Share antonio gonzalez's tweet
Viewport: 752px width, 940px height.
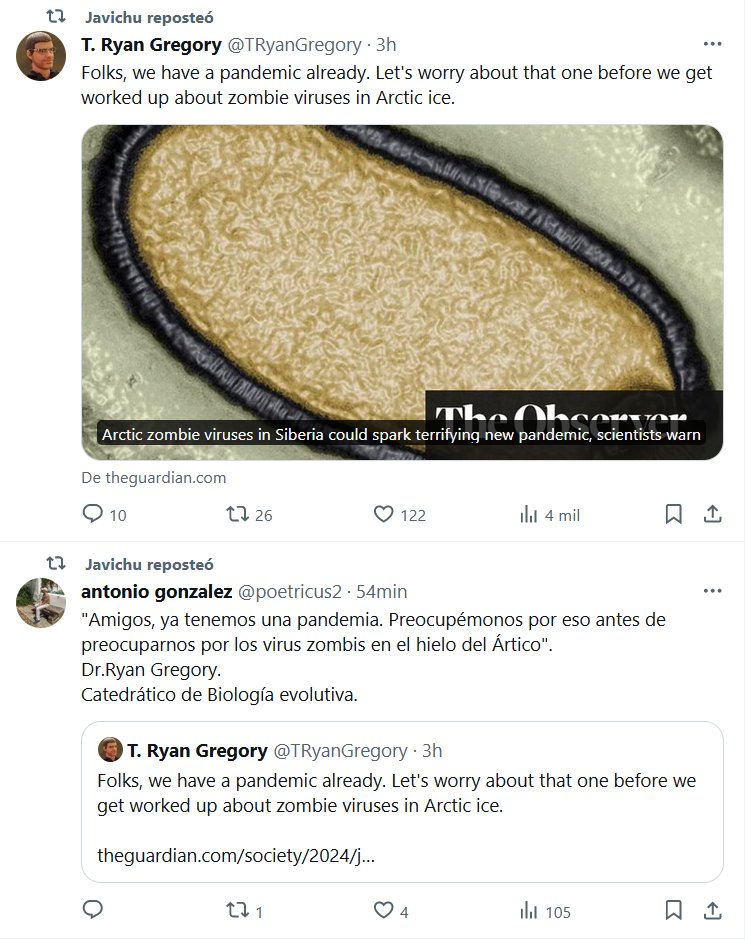pyautogui.click(x=713, y=910)
